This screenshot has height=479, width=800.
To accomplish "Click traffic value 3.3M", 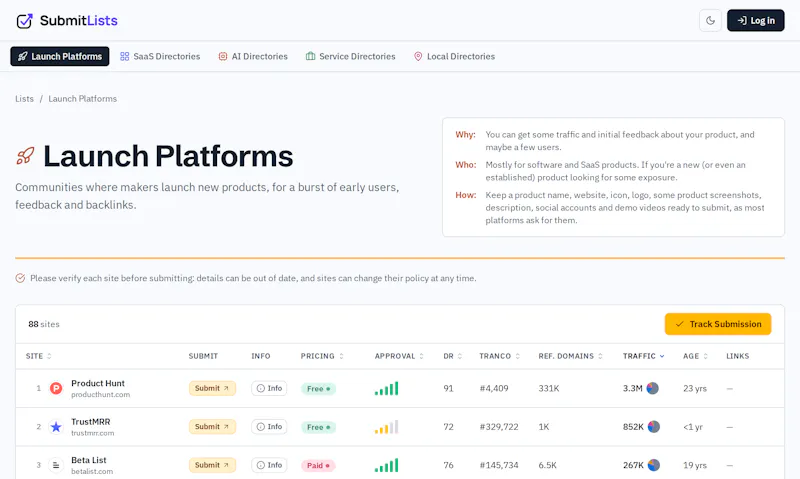I will click(633, 388).
